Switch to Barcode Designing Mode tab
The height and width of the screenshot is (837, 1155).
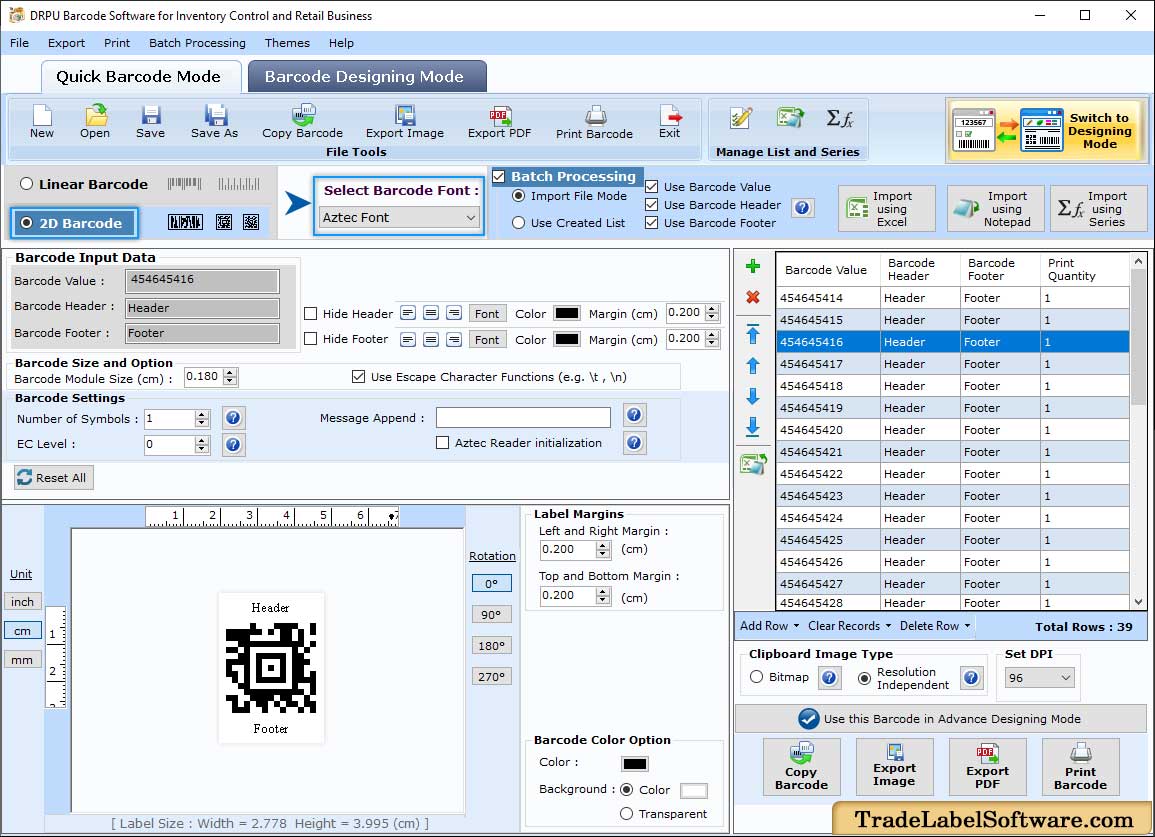pos(367,77)
